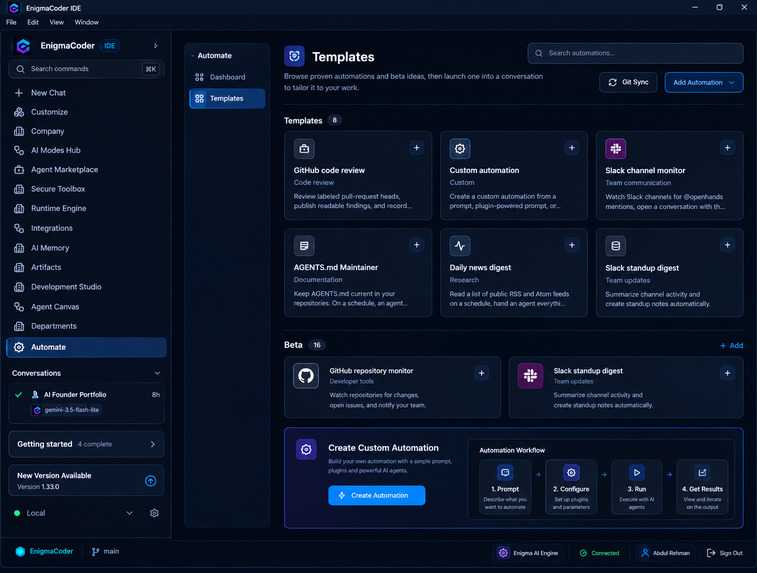Focus the Search automations field

(x=635, y=53)
